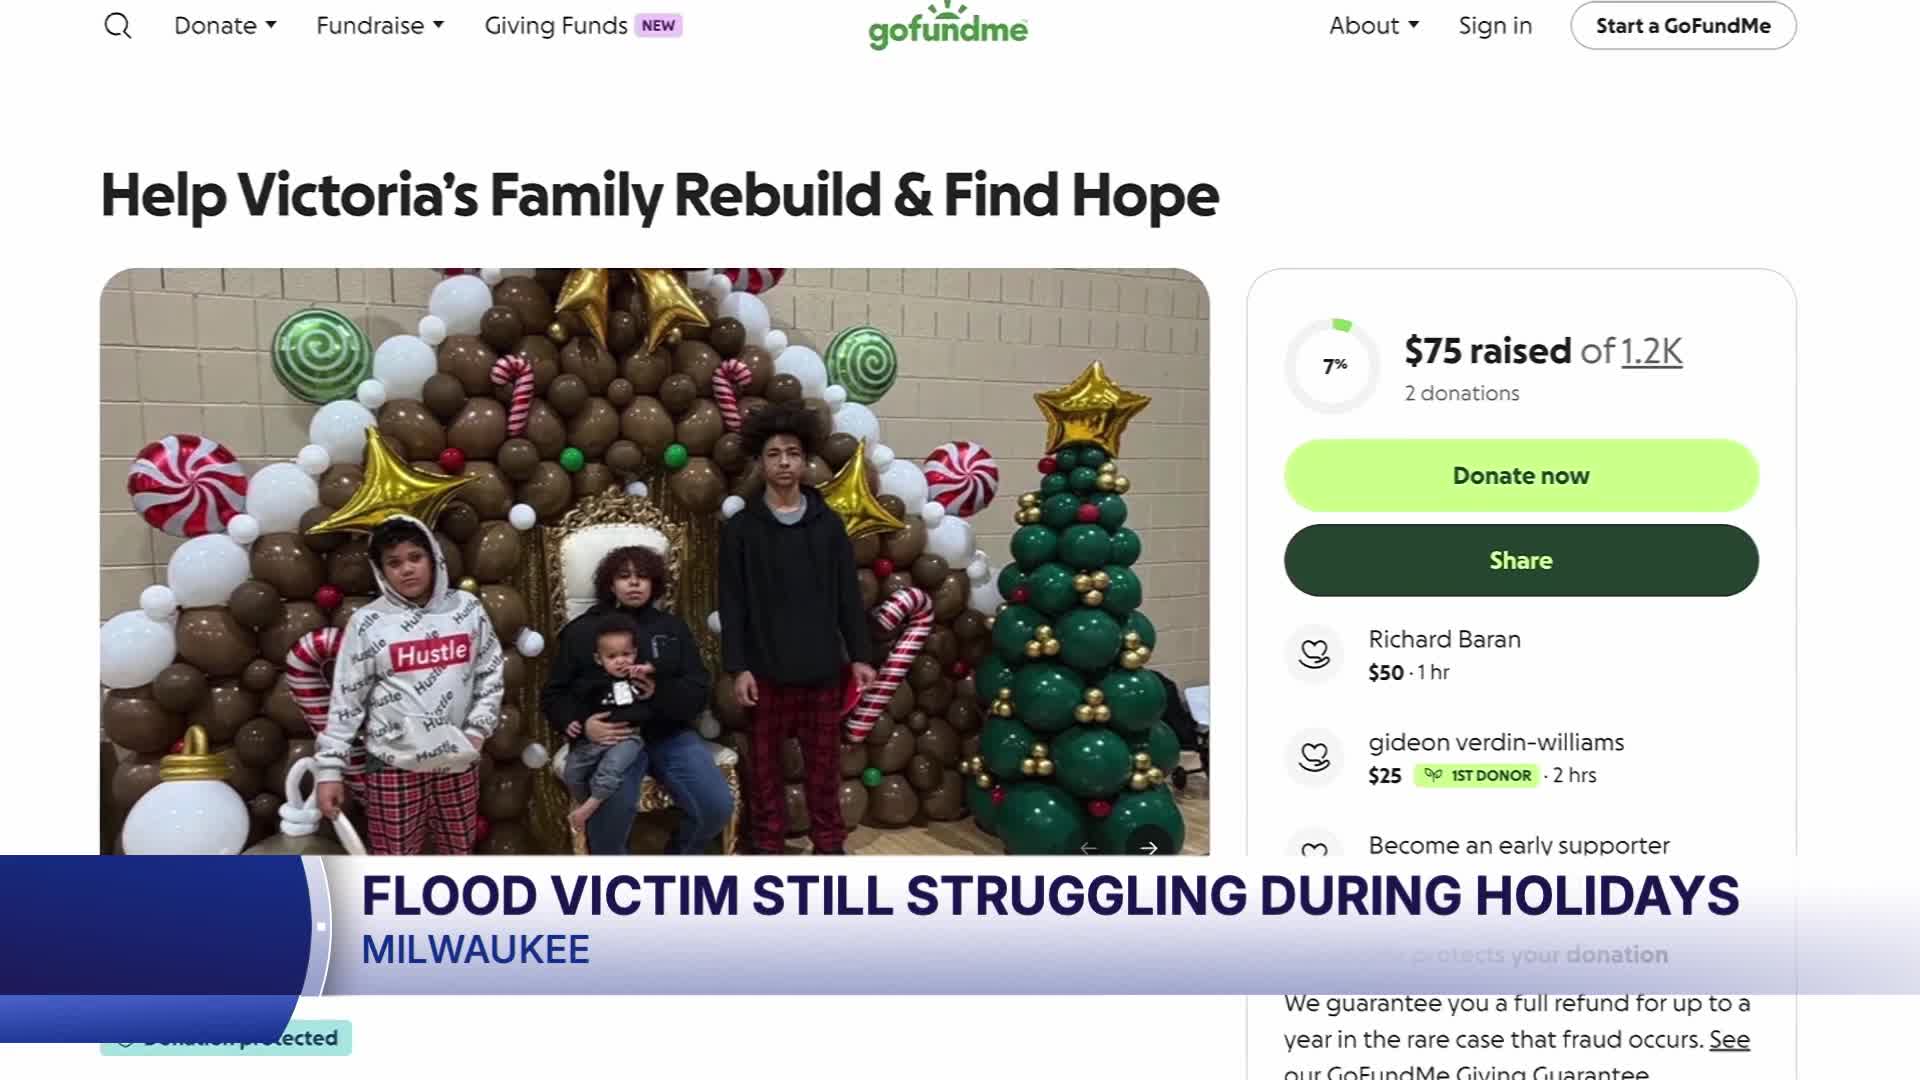
Task: Click Richard Baran's donor heart icon
Action: [x=1314, y=654]
